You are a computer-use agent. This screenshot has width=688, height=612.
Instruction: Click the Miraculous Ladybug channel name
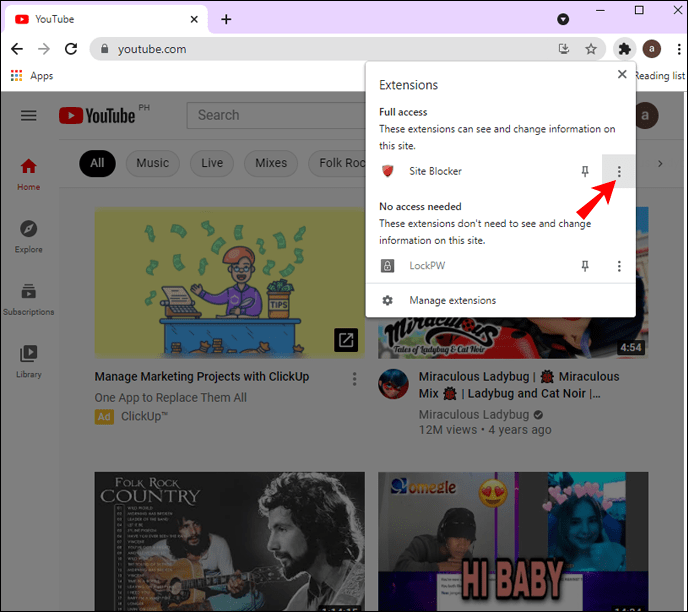(474, 414)
